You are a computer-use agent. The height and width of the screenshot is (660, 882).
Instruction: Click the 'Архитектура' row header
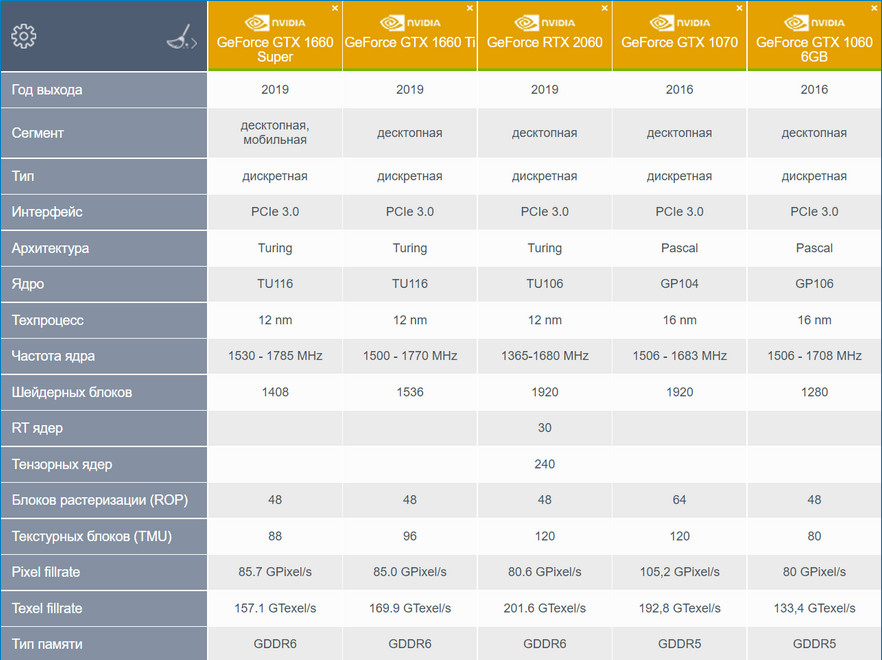[x=50, y=248]
